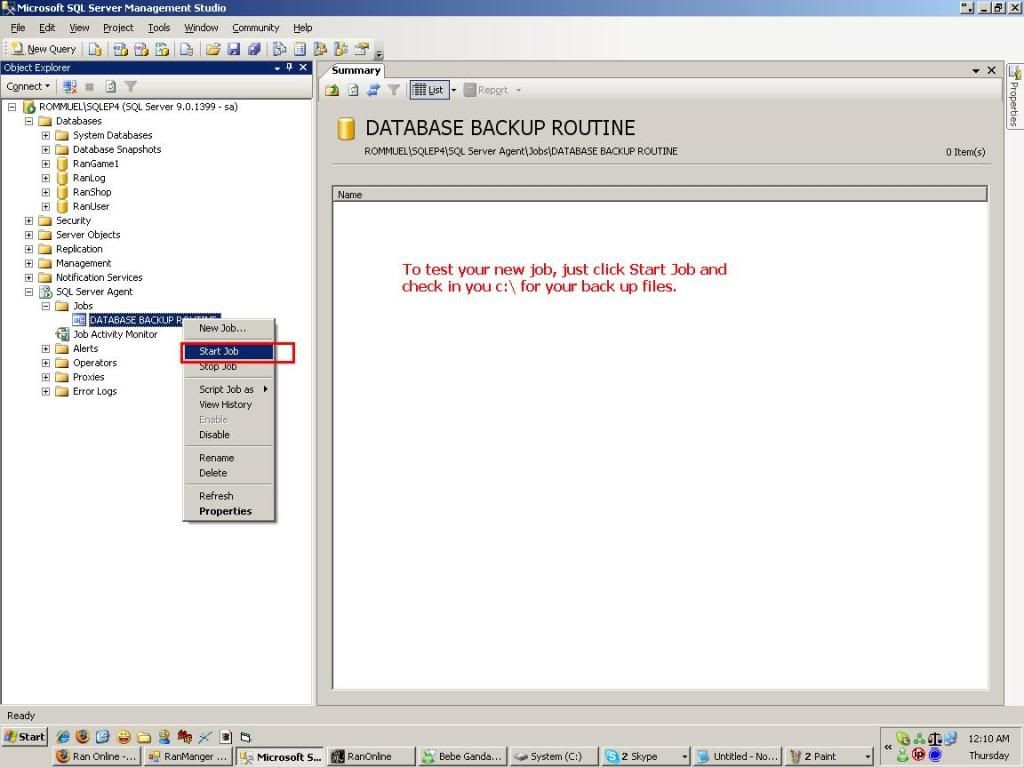Image resolution: width=1024 pixels, height=768 pixels.
Task: Click the Open File folder icon
Action: point(213,49)
